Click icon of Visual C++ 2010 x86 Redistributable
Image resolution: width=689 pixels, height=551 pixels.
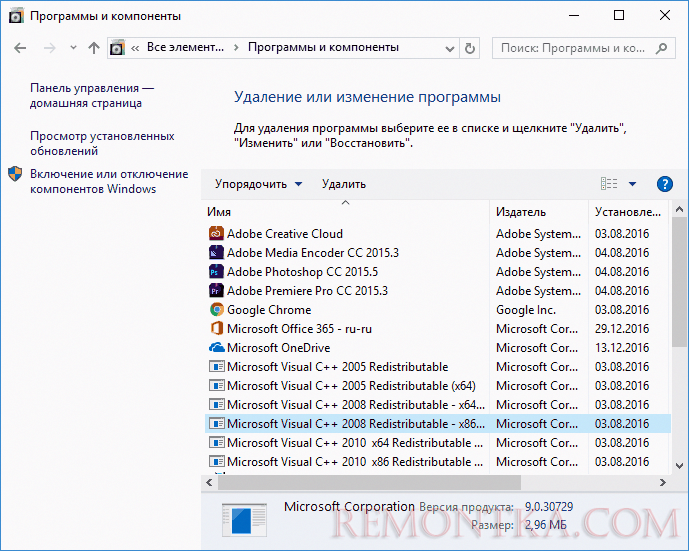click(216, 461)
